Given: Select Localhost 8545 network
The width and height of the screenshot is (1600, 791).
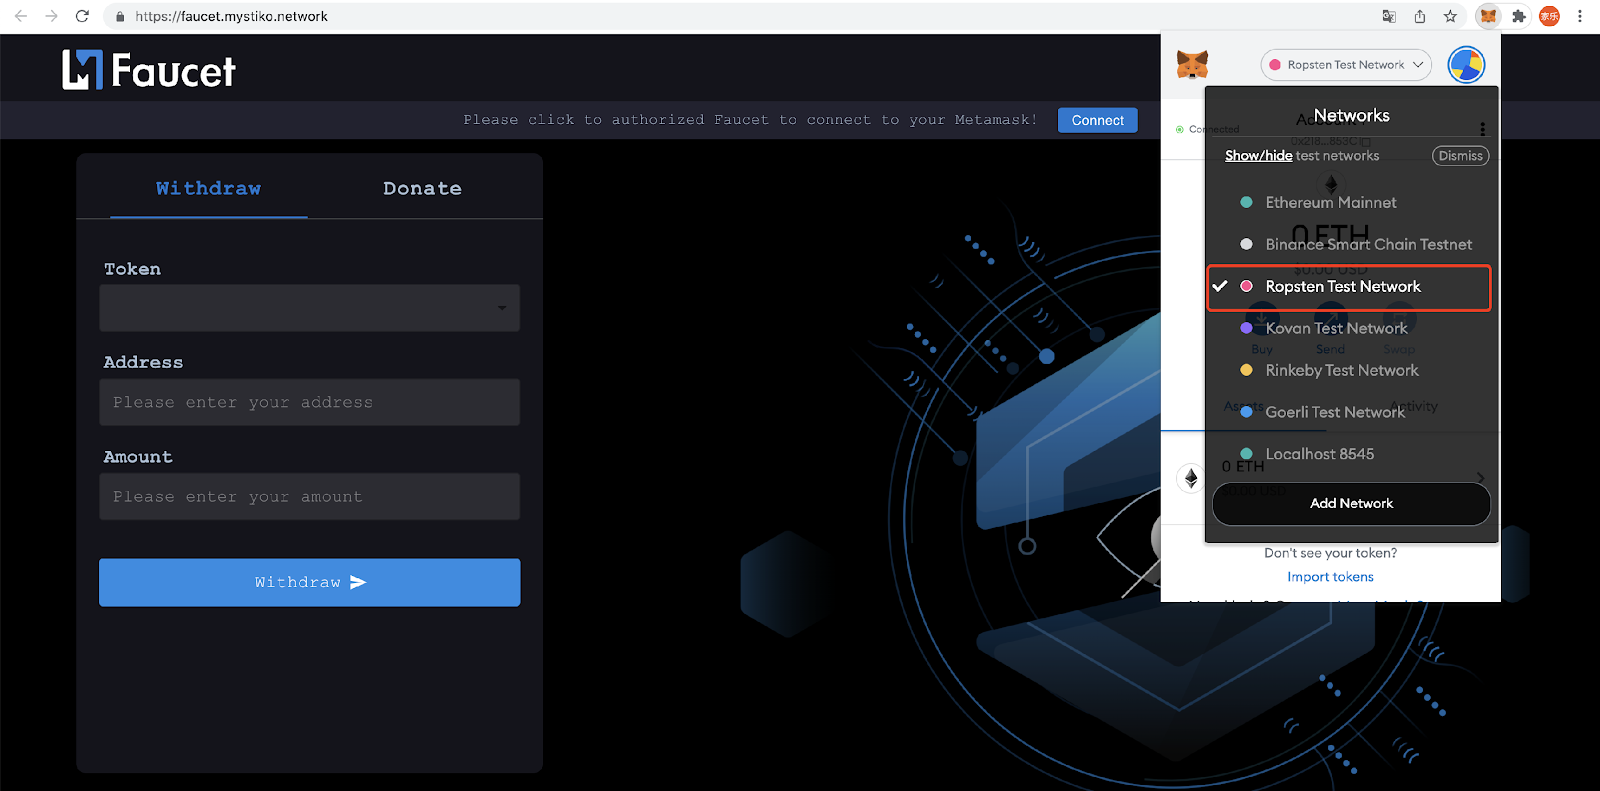Looking at the screenshot, I should click(1351, 454).
